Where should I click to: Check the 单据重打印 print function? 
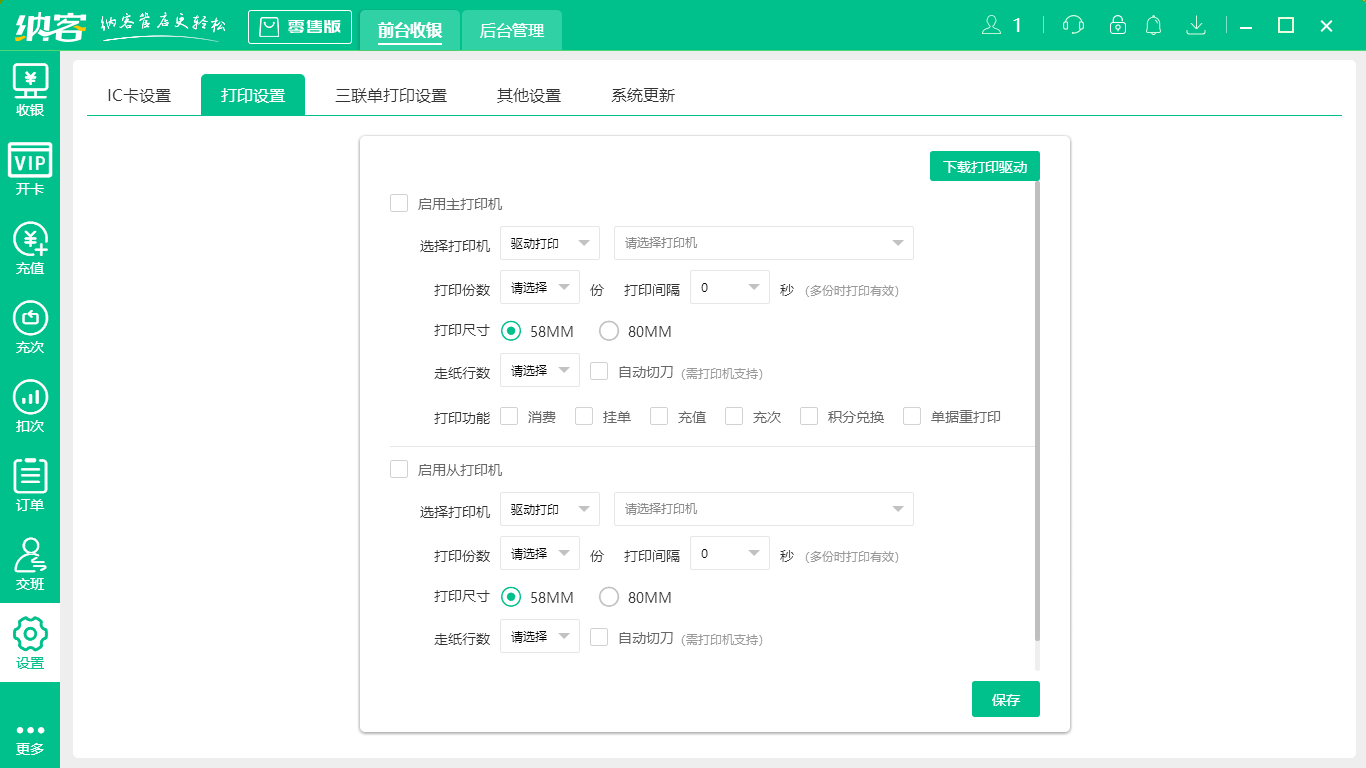click(912, 416)
